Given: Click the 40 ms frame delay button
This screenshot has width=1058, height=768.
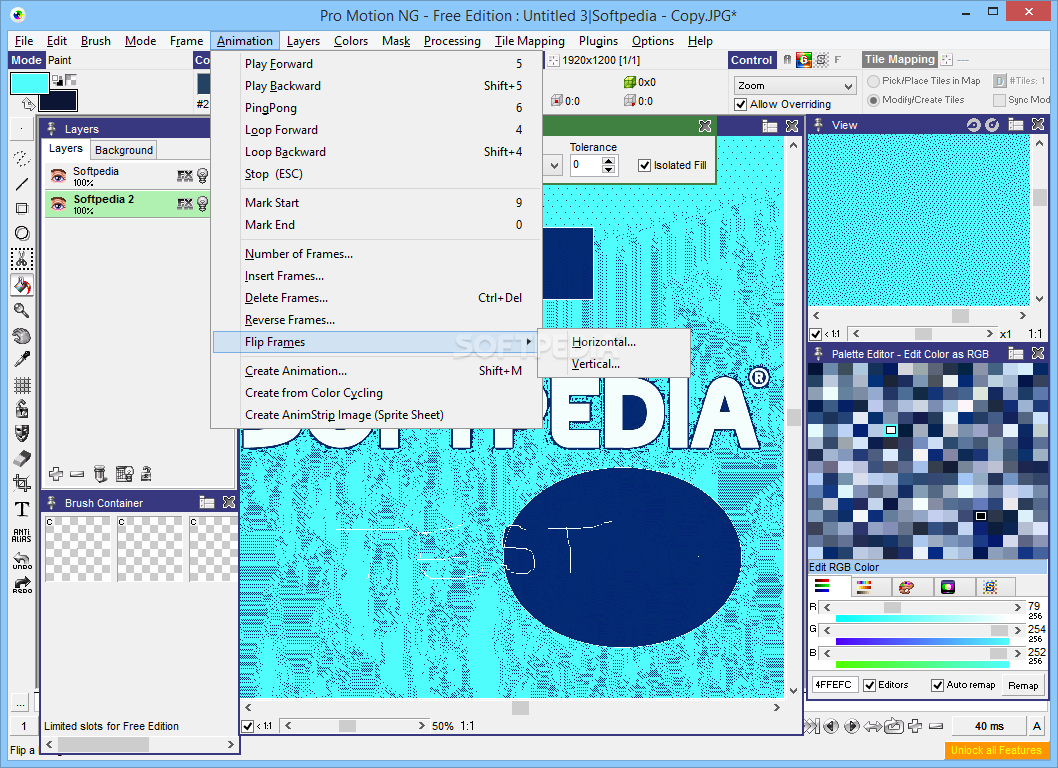Looking at the screenshot, I should pos(989,726).
